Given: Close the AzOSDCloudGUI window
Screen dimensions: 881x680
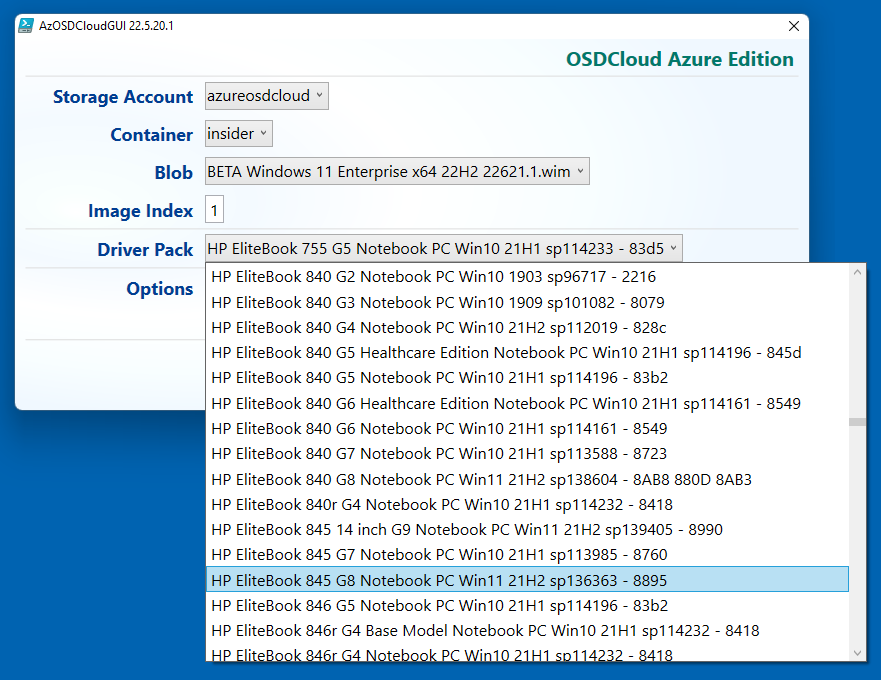Looking at the screenshot, I should tap(793, 26).
